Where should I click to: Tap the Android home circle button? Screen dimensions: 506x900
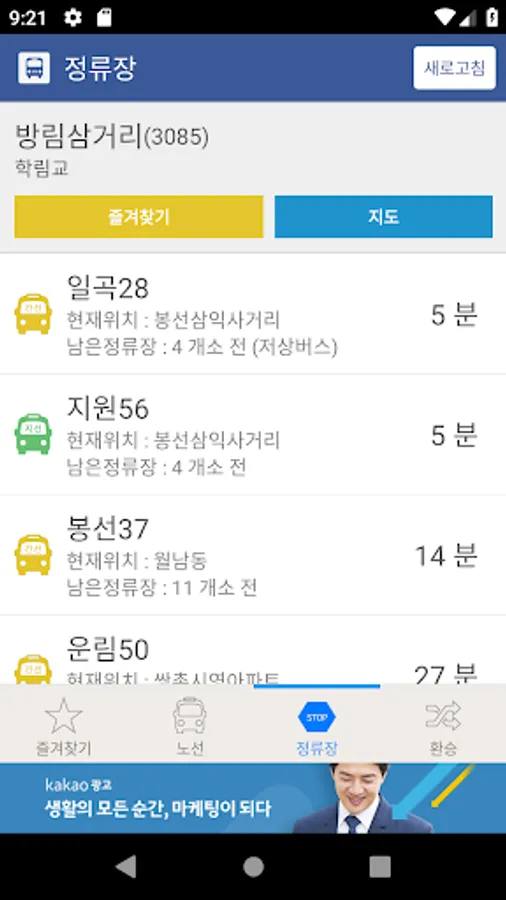[253, 867]
